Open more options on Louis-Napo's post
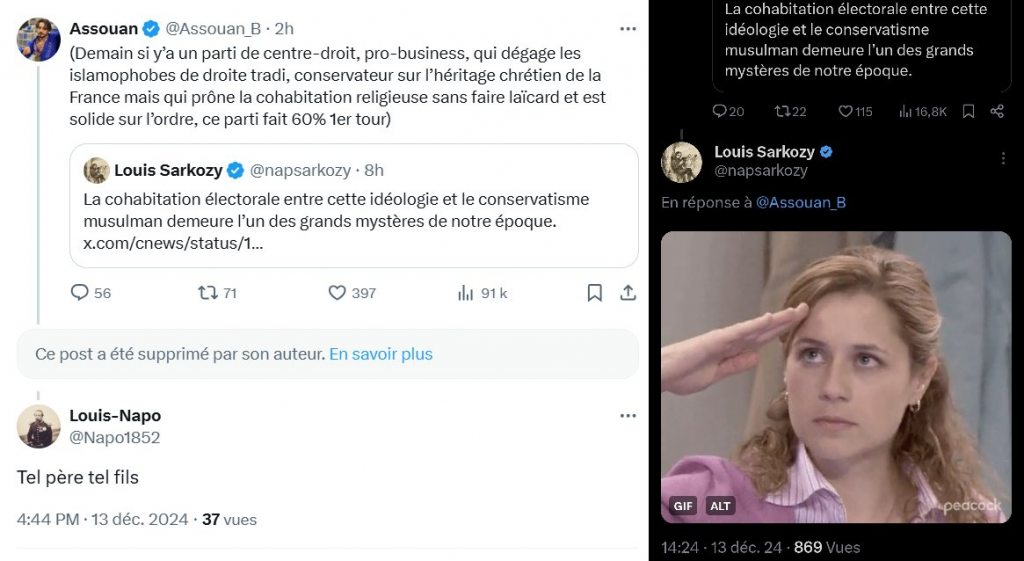Viewport: 1024px width, 561px height. (x=628, y=415)
